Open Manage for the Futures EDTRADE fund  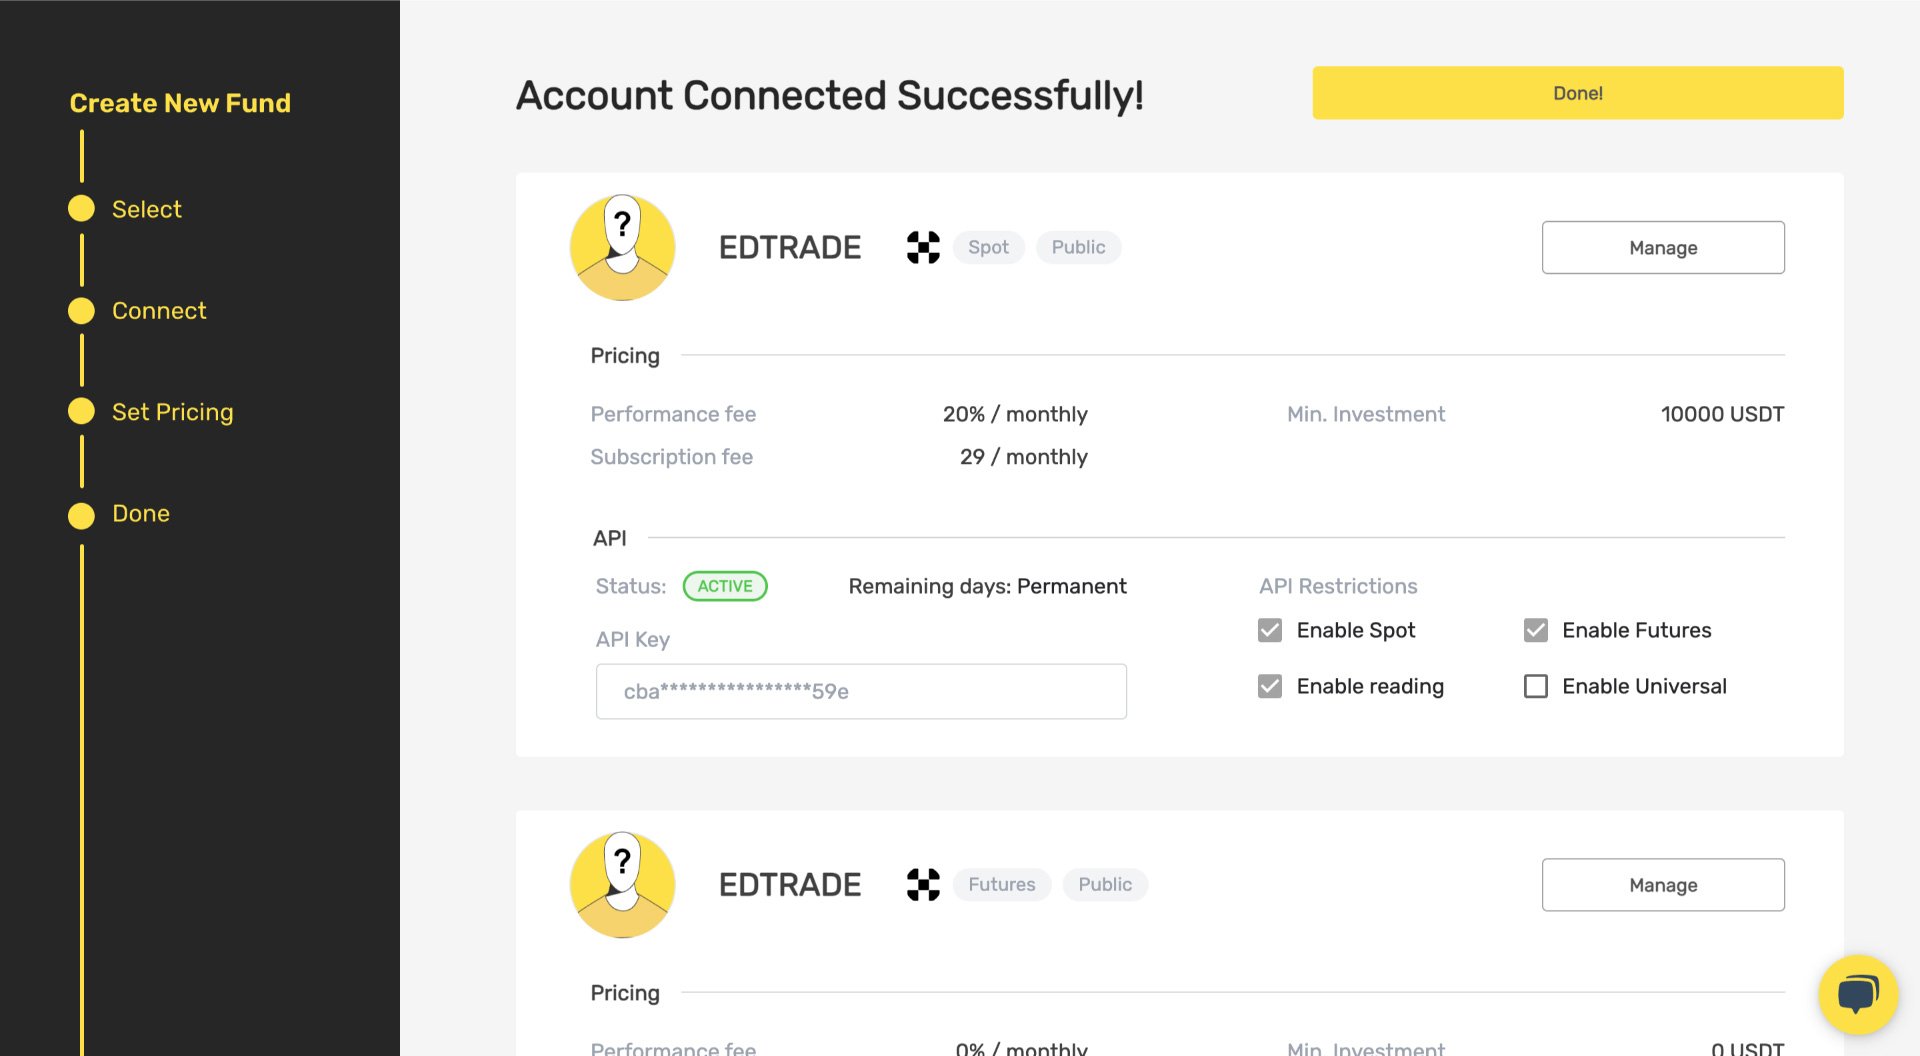pyautogui.click(x=1662, y=884)
